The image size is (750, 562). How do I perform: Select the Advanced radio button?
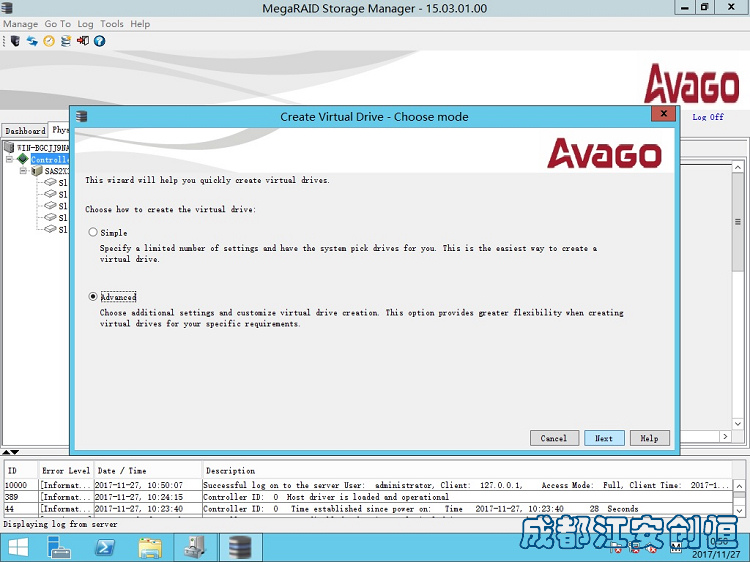pyautogui.click(x=93, y=297)
